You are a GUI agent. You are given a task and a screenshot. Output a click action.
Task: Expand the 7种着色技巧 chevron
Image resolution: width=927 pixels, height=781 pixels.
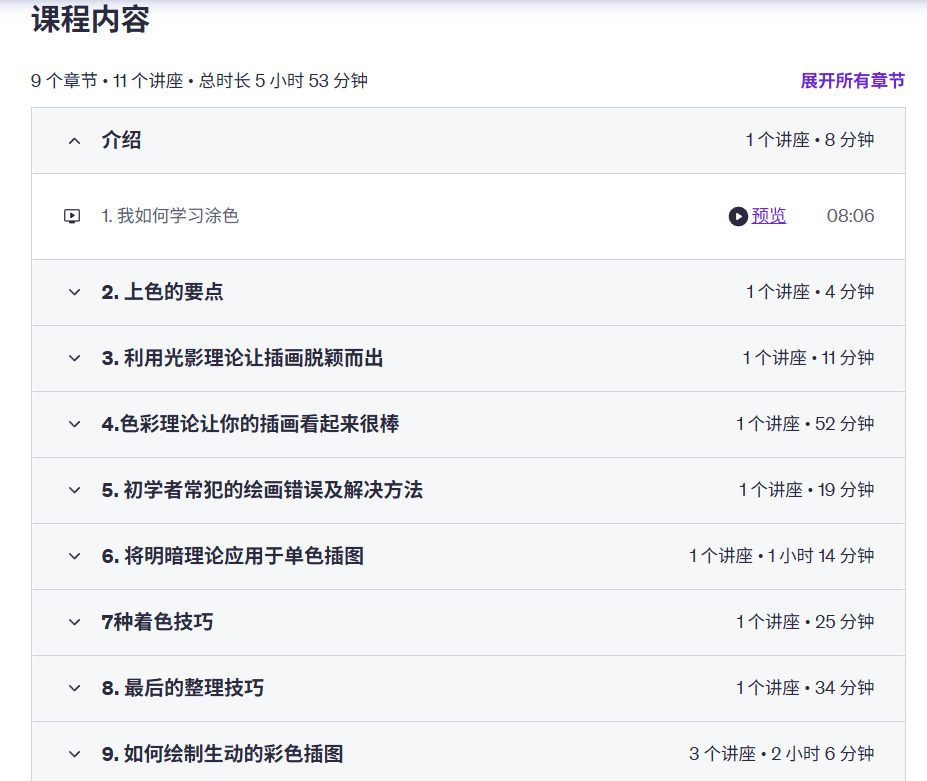pyautogui.click(x=74, y=622)
